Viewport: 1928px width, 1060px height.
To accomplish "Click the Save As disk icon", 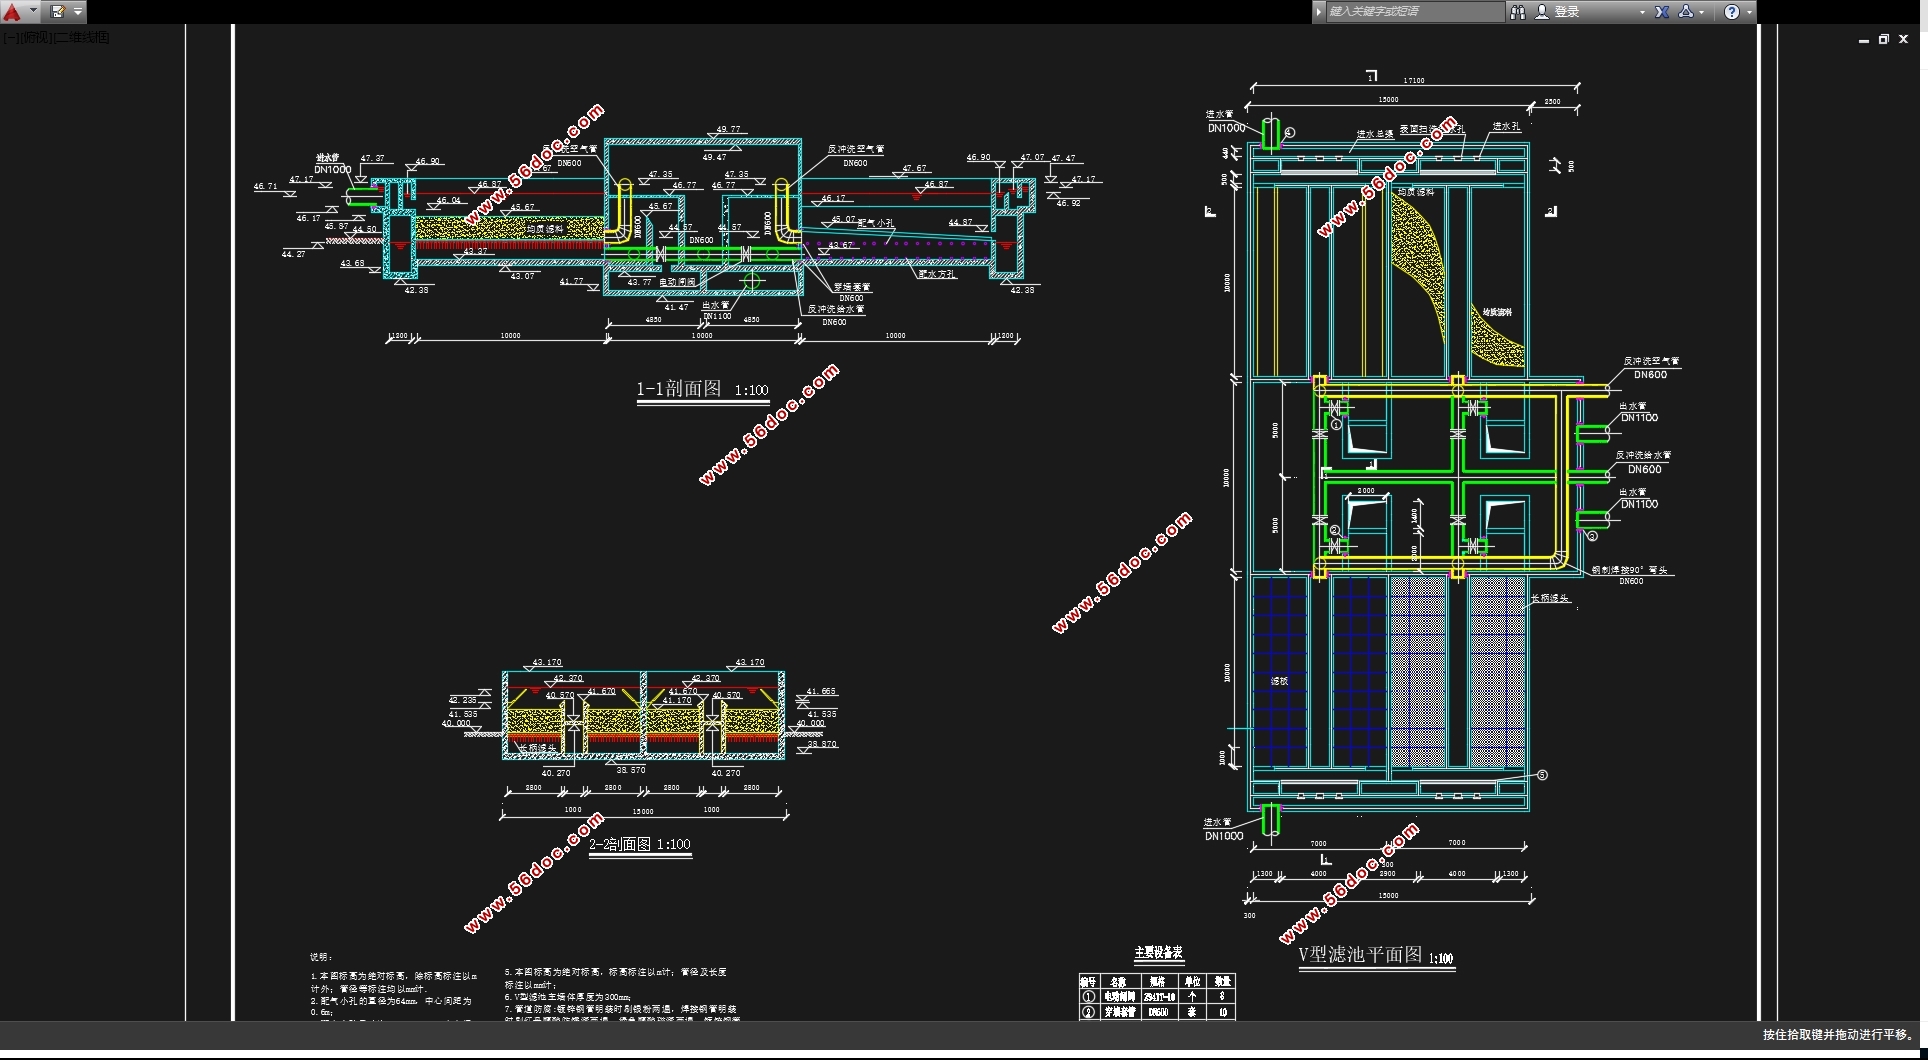I will [57, 12].
